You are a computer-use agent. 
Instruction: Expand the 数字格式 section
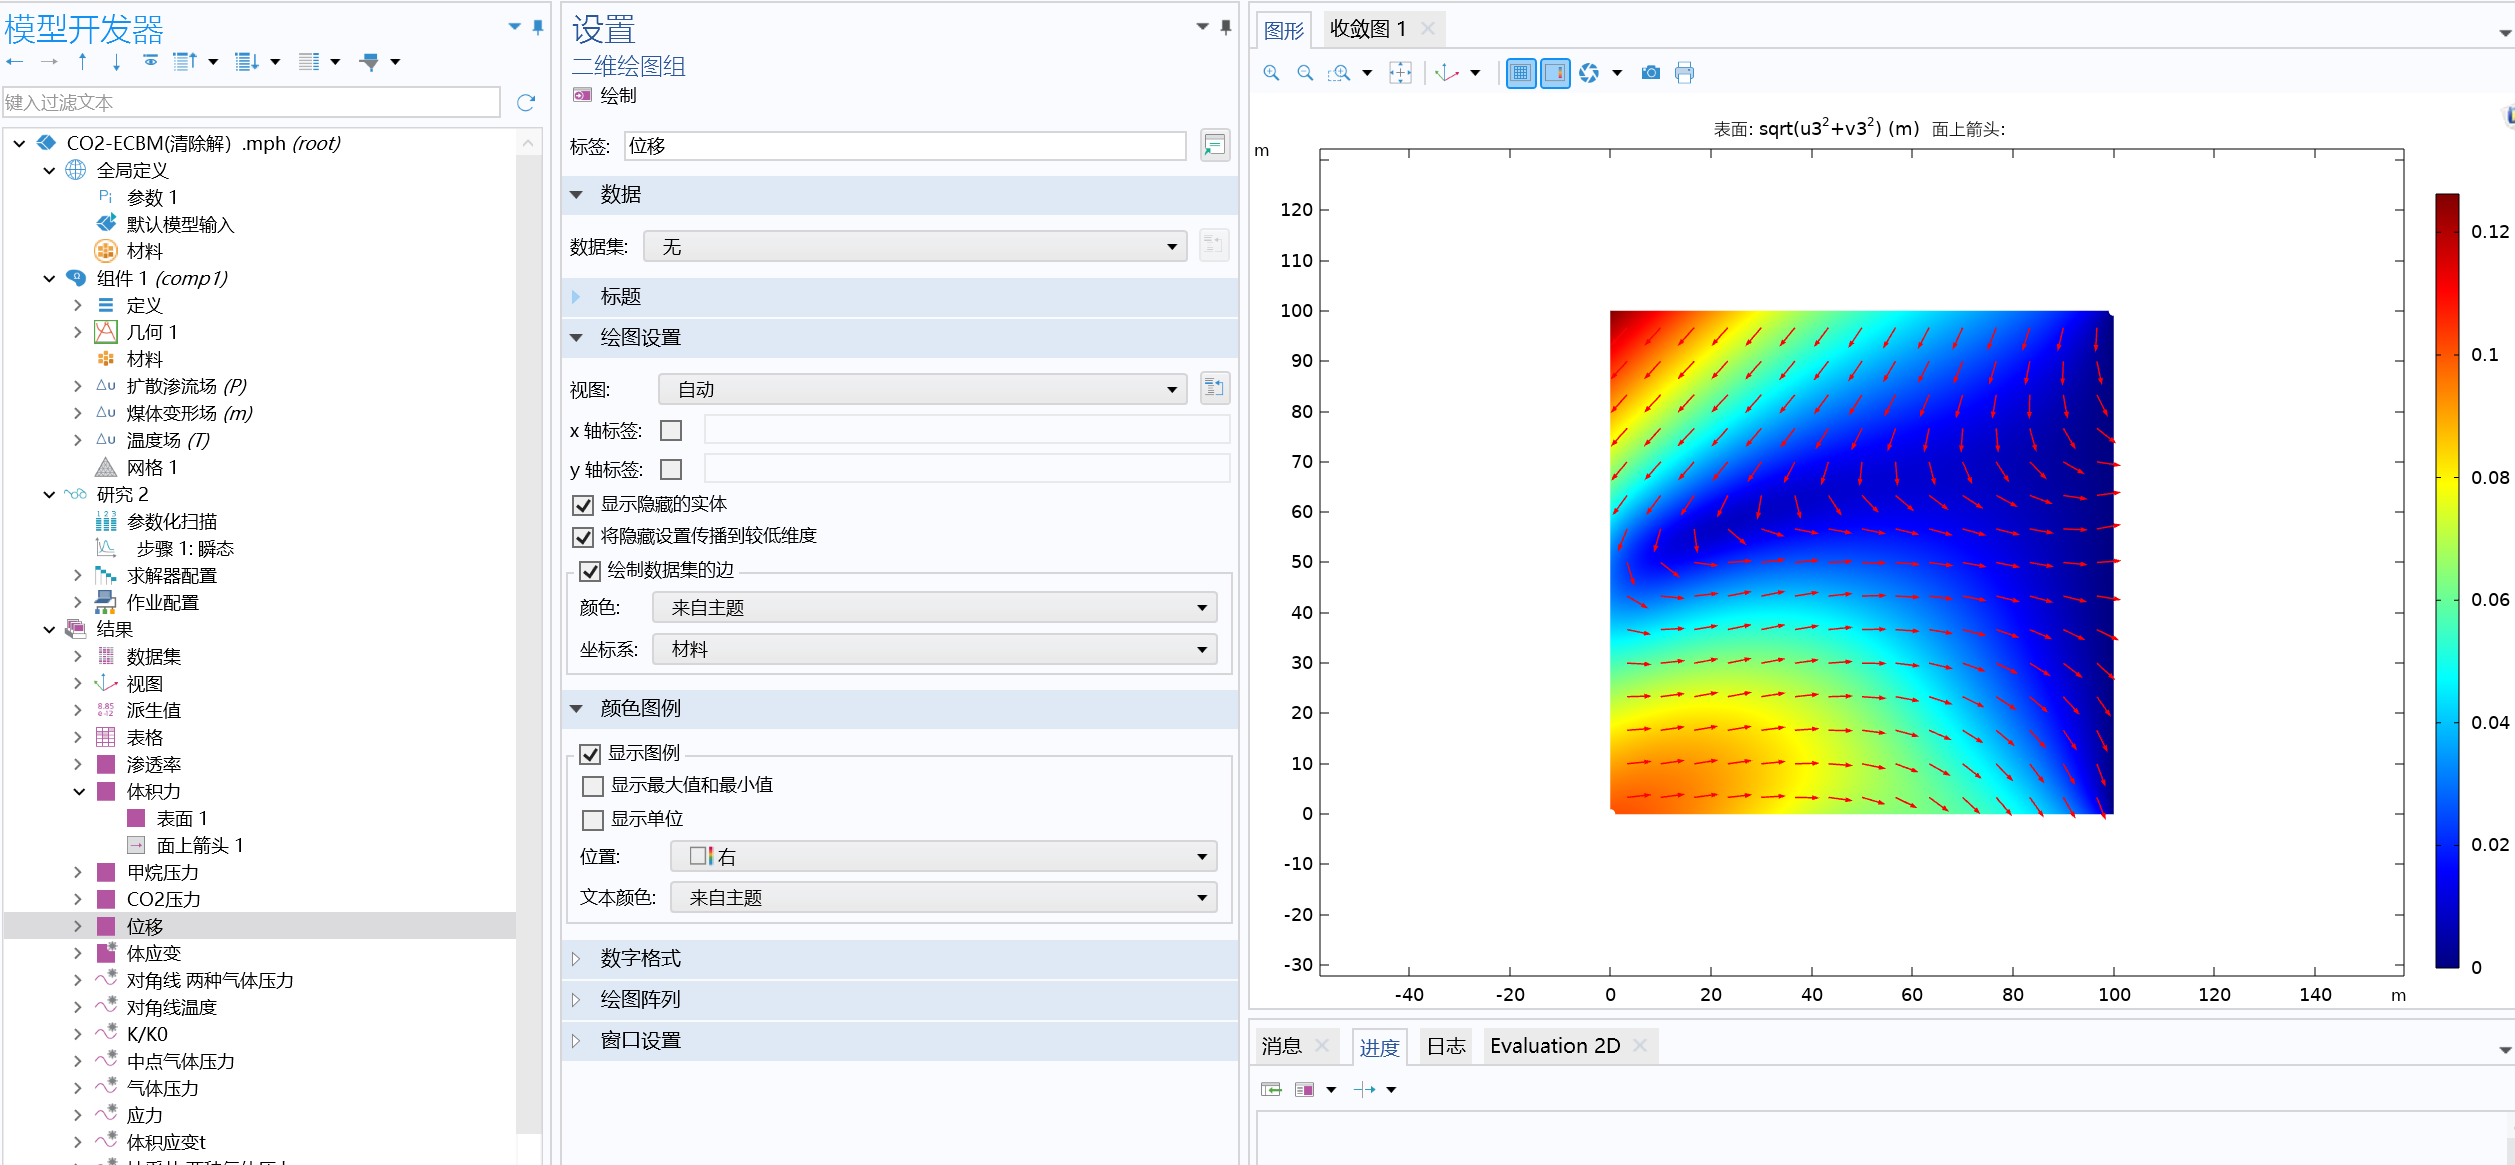[640, 958]
